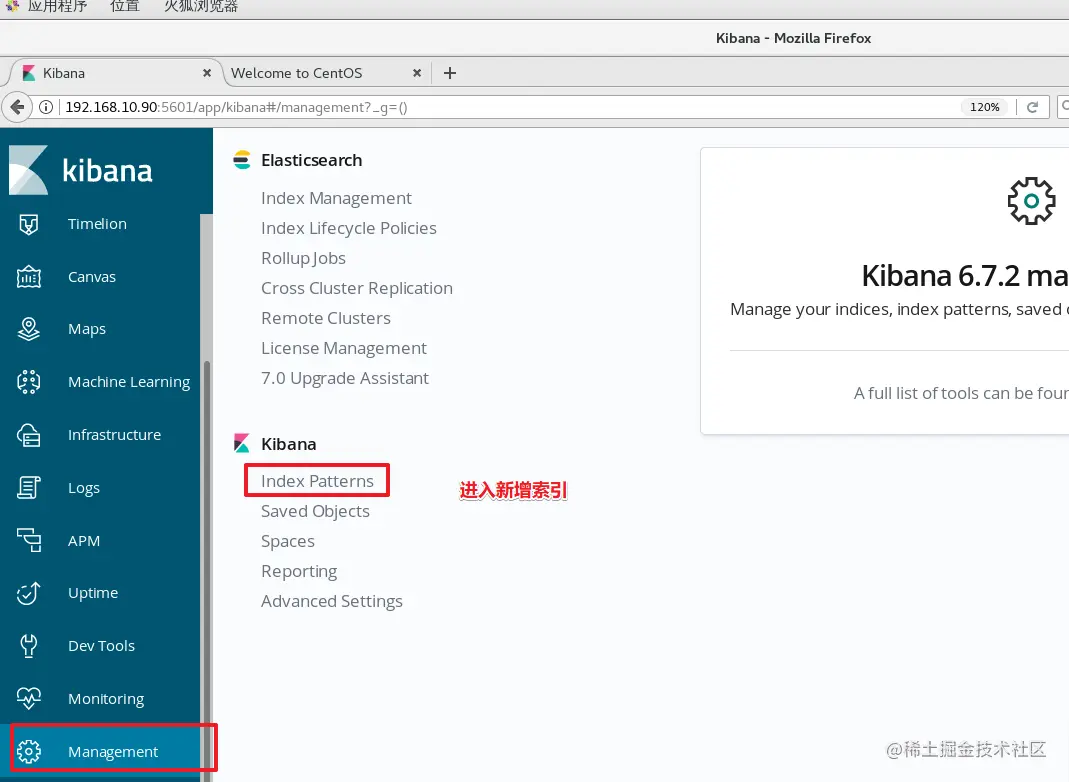
Task: Click the Dev Tools wrench icon
Action: pos(29,646)
